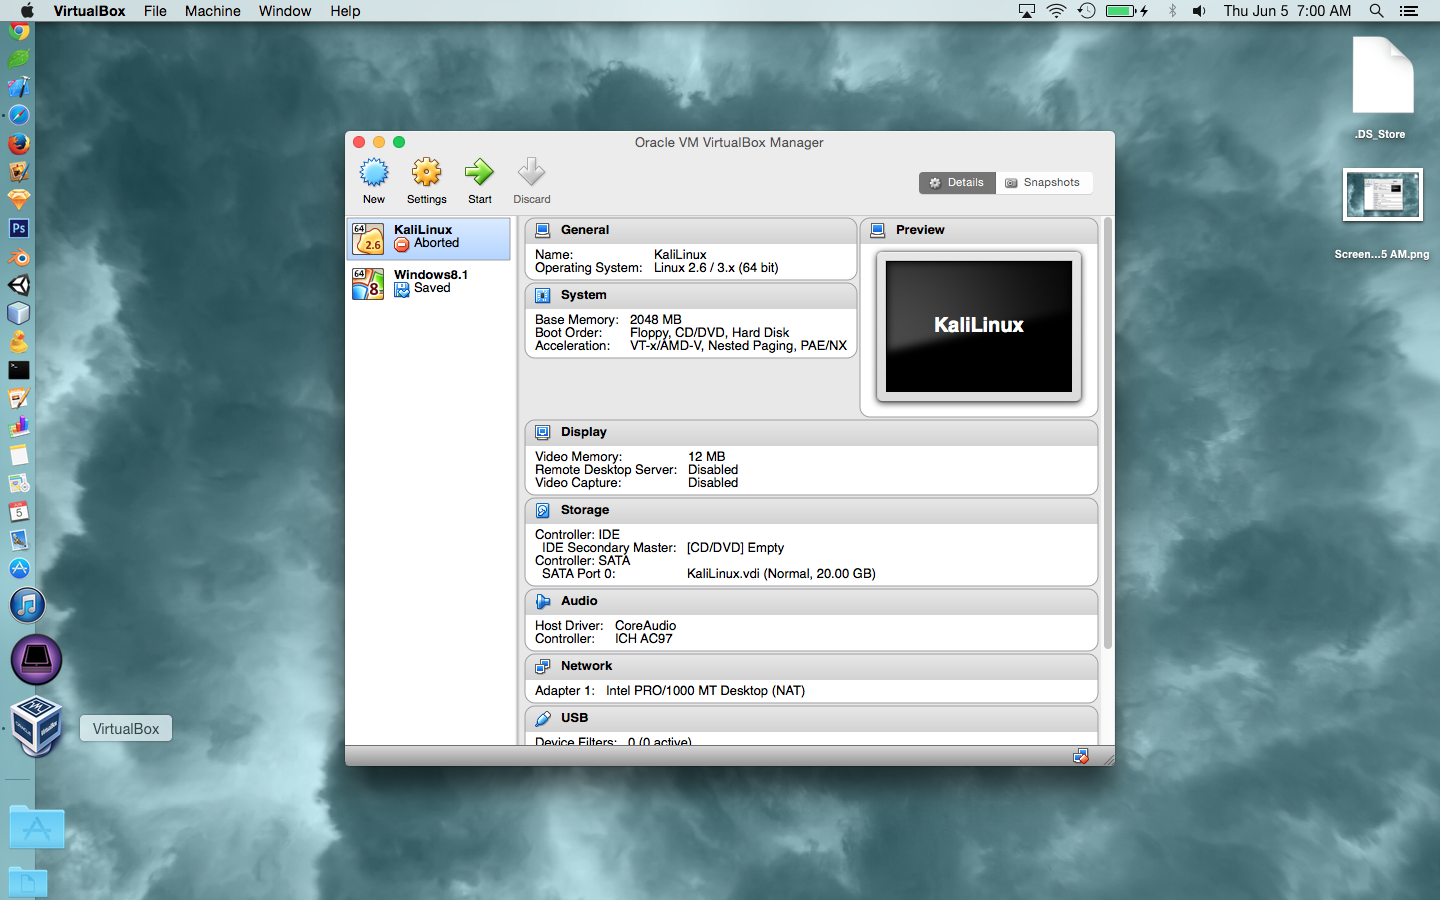Click the "Intel PRO/1000 MT Desktop (NAT)" text
The height and width of the screenshot is (900, 1440).
(x=705, y=691)
